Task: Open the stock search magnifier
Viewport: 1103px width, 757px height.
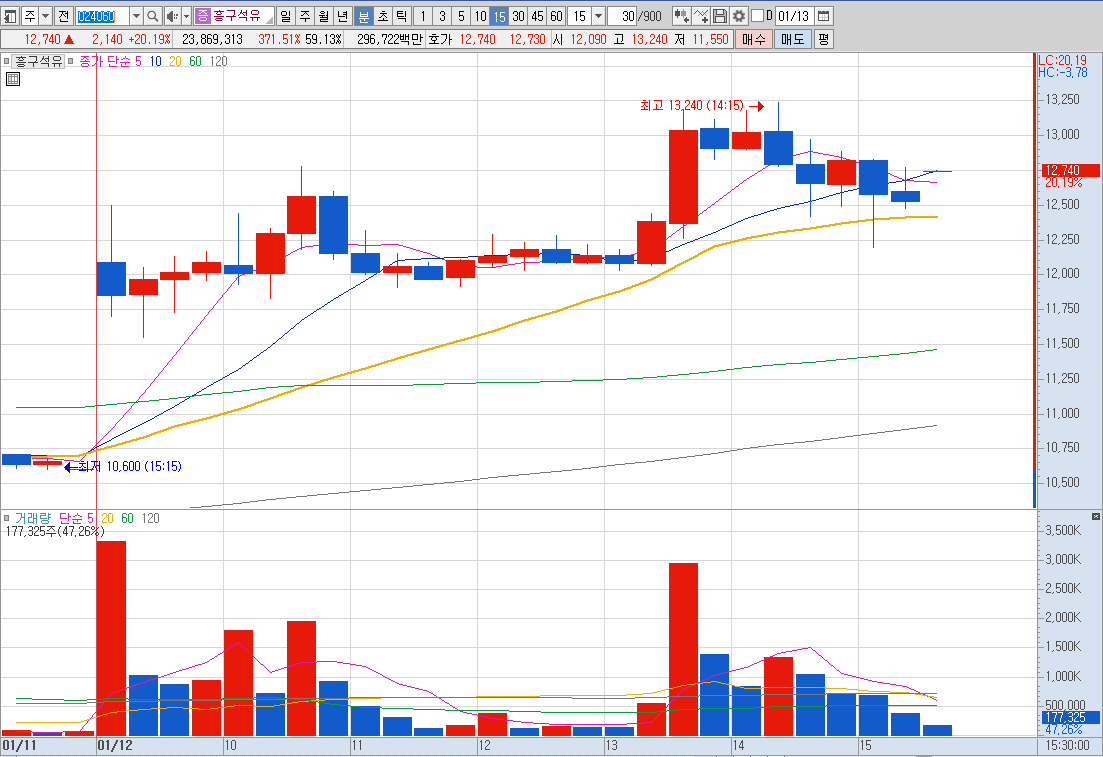Action: [x=153, y=15]
